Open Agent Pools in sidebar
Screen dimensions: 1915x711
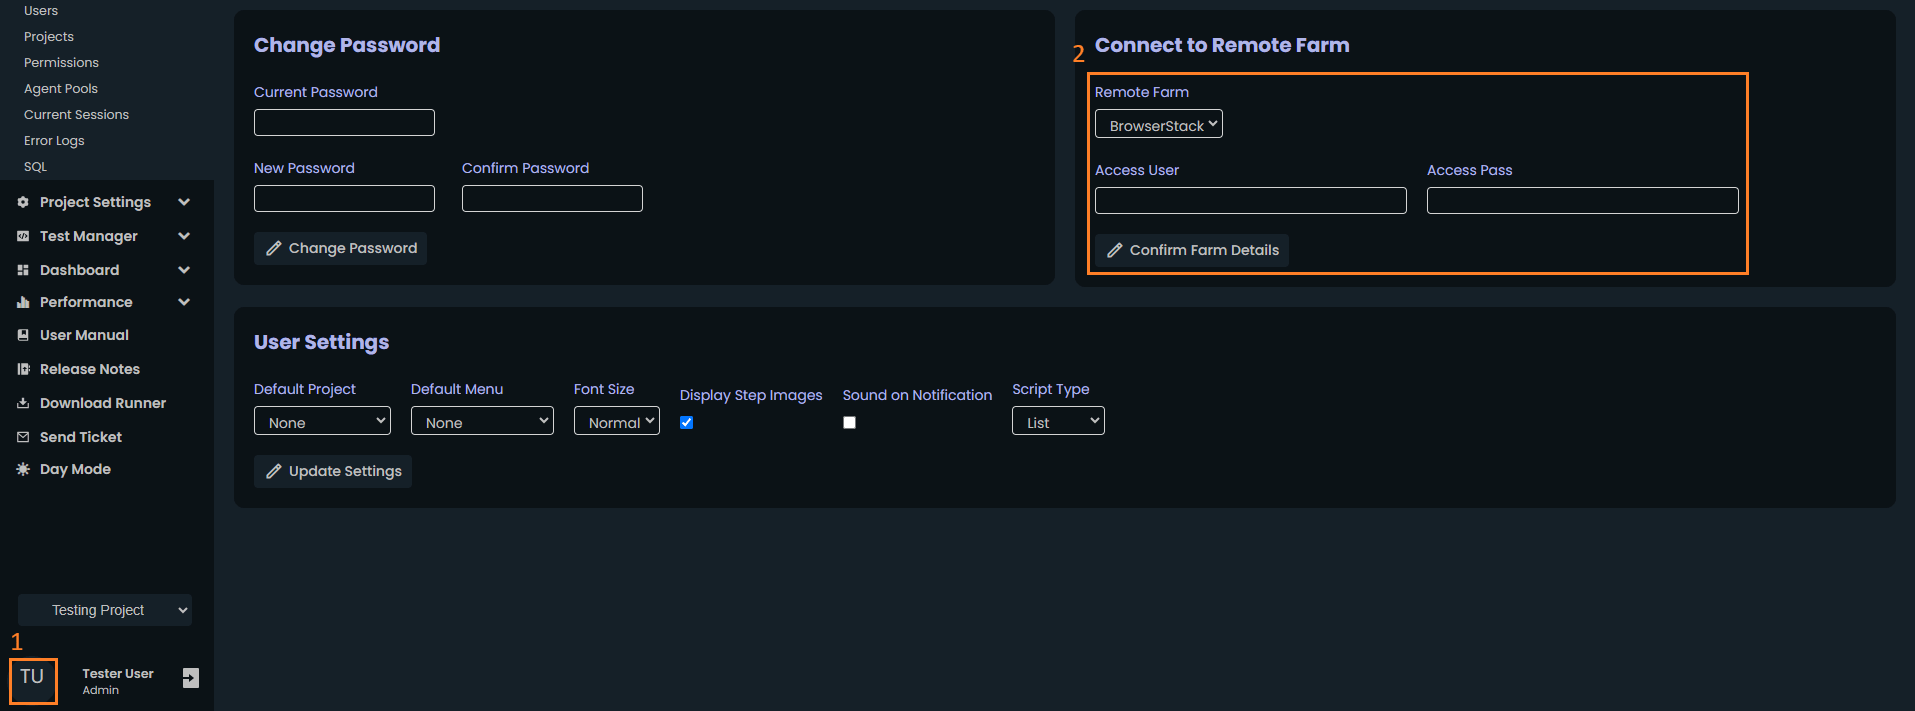(x=61, y=89)
